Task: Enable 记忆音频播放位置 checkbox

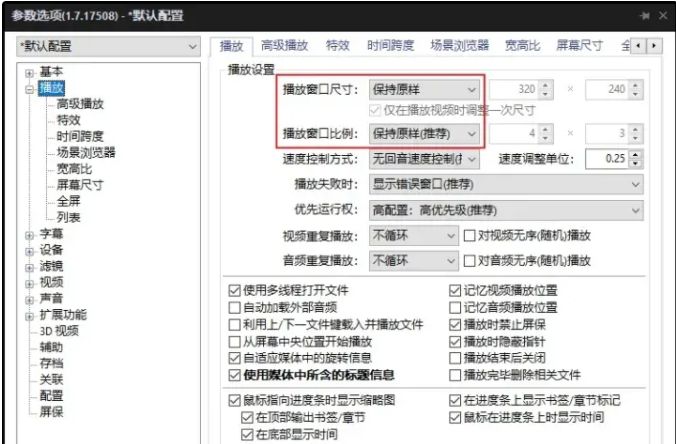Action: tap(455, 308)
